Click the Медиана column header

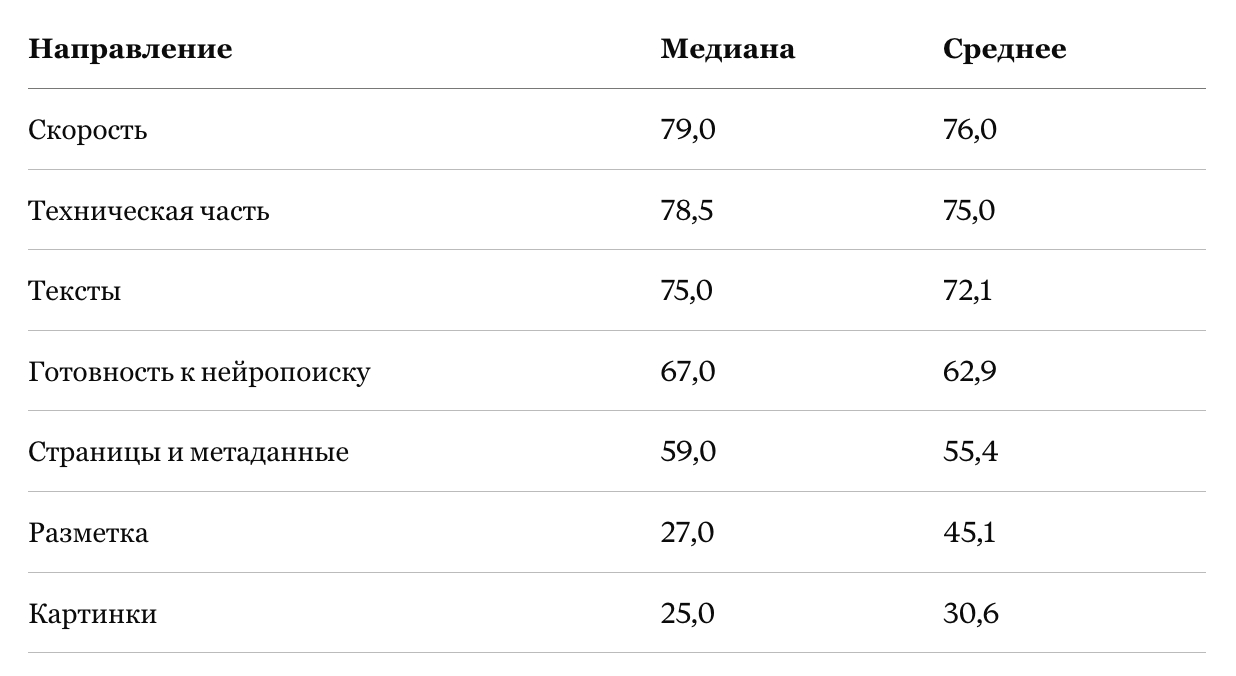[x=728, y=49]
